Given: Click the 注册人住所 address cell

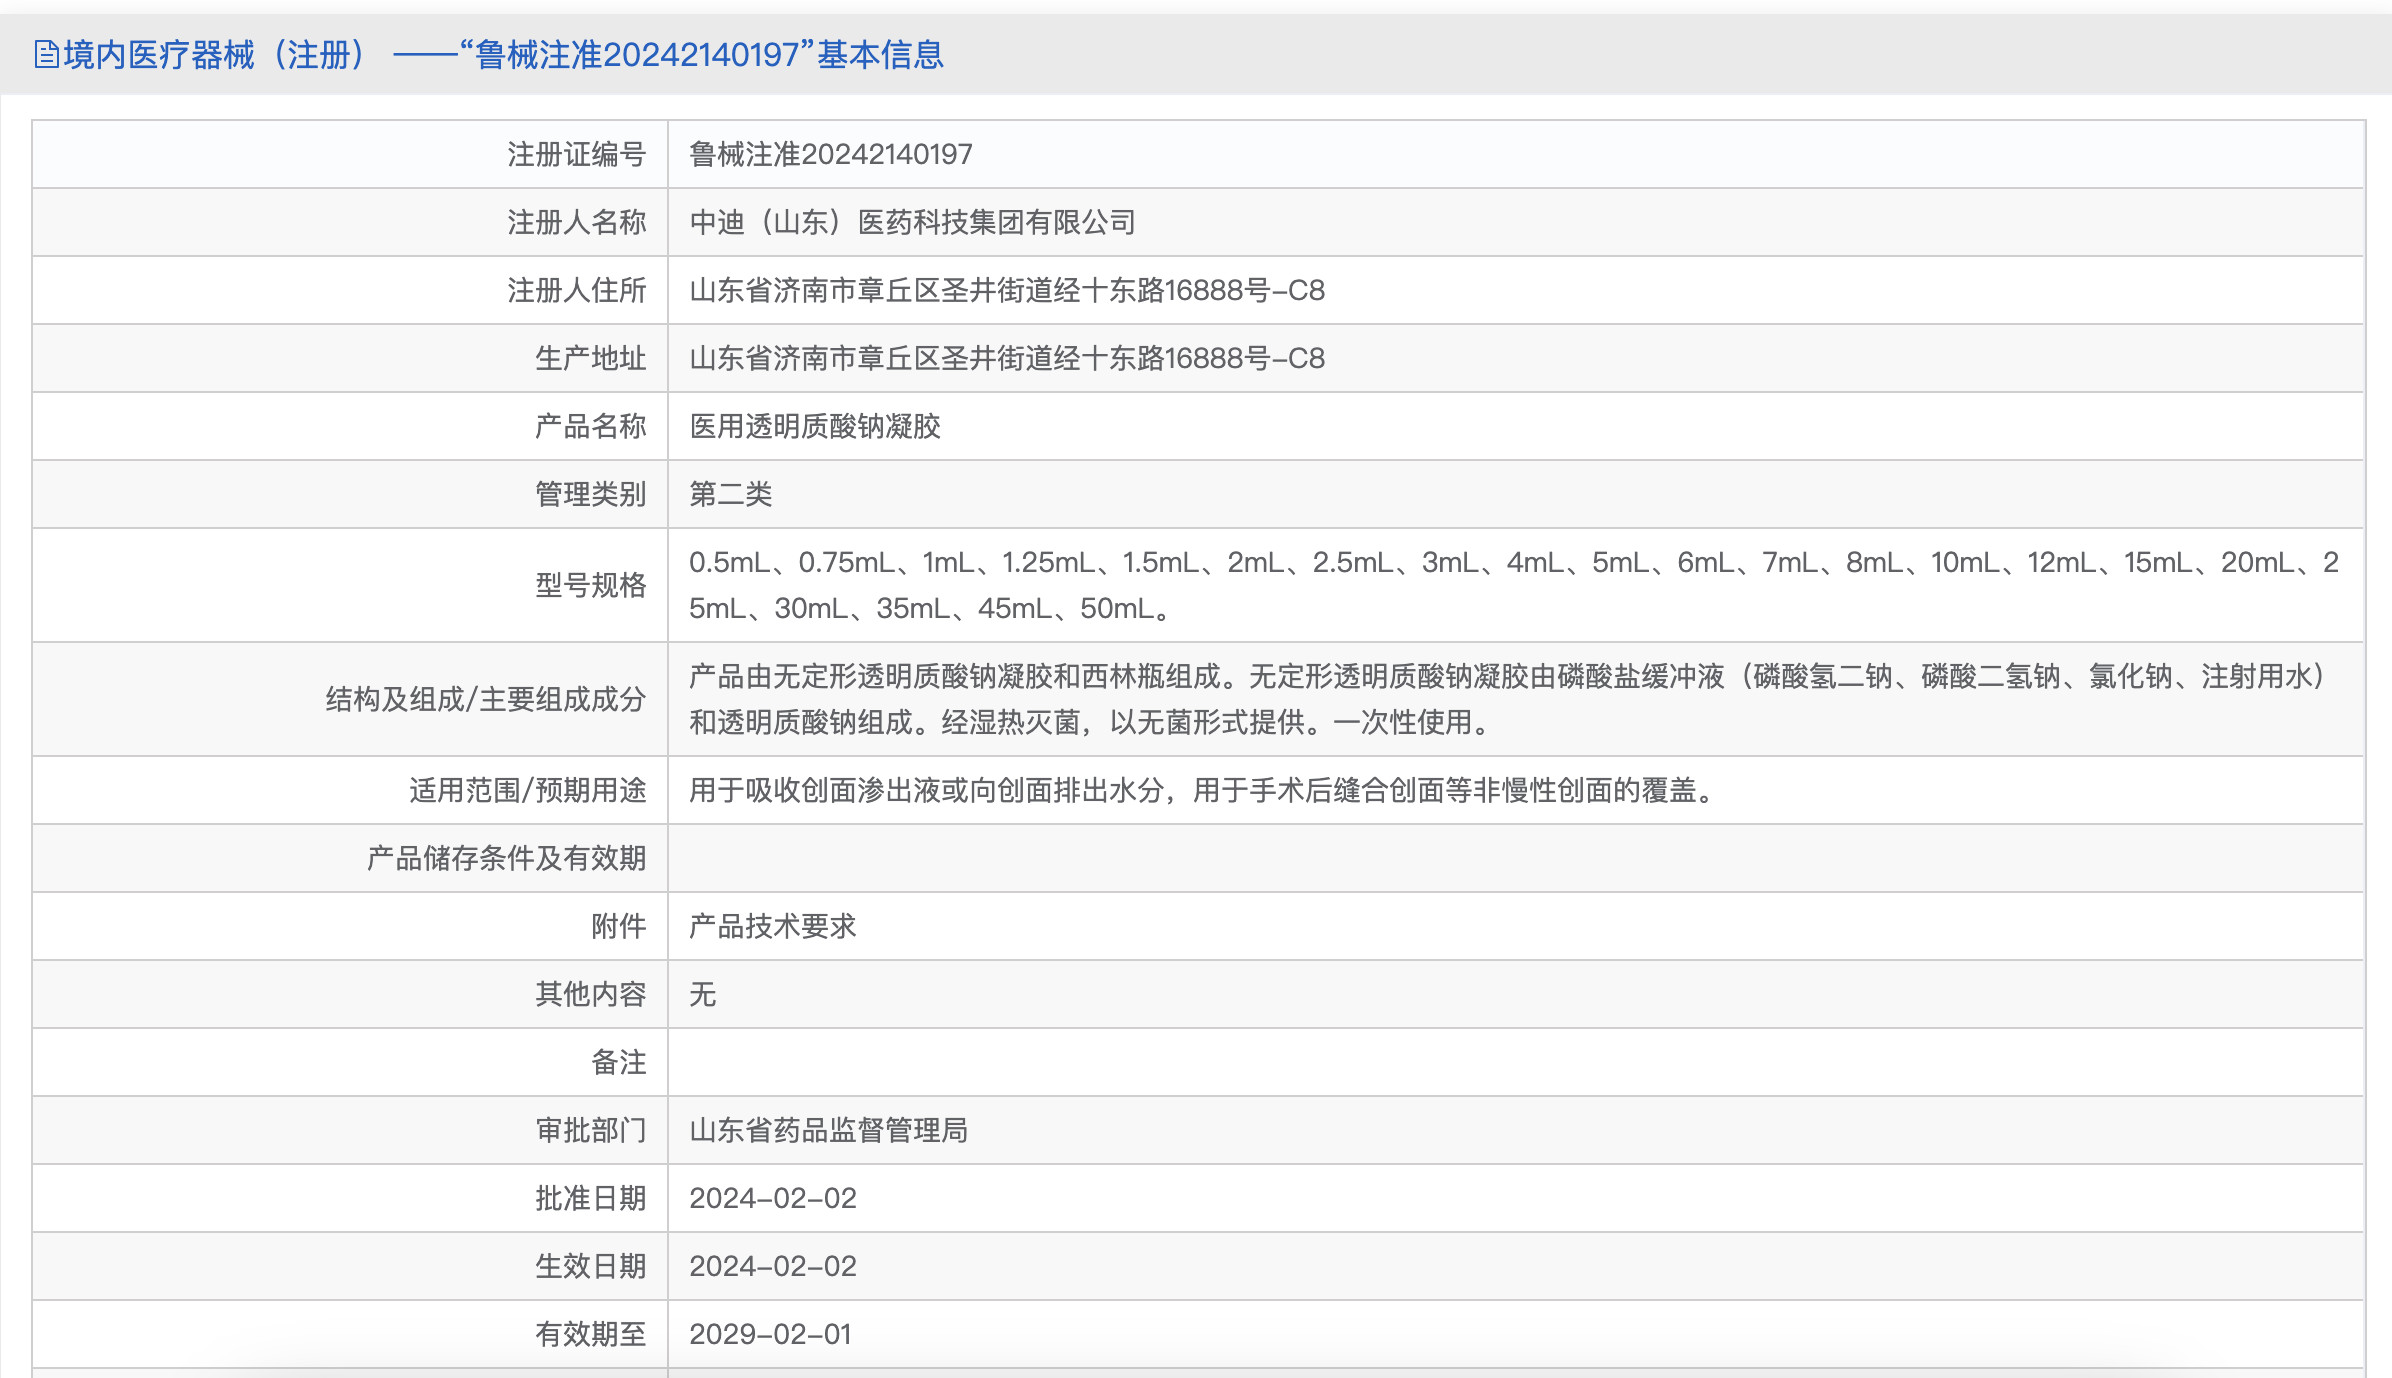Looking at the screenshot, I should coord(1000,290).
